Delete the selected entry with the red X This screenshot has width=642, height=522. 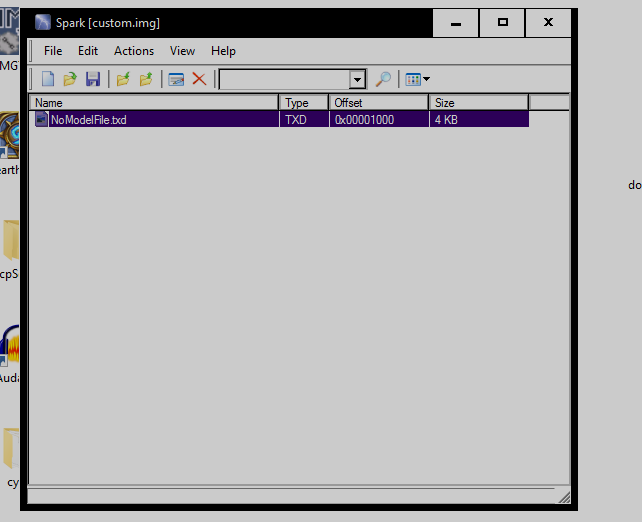(199, 79)
